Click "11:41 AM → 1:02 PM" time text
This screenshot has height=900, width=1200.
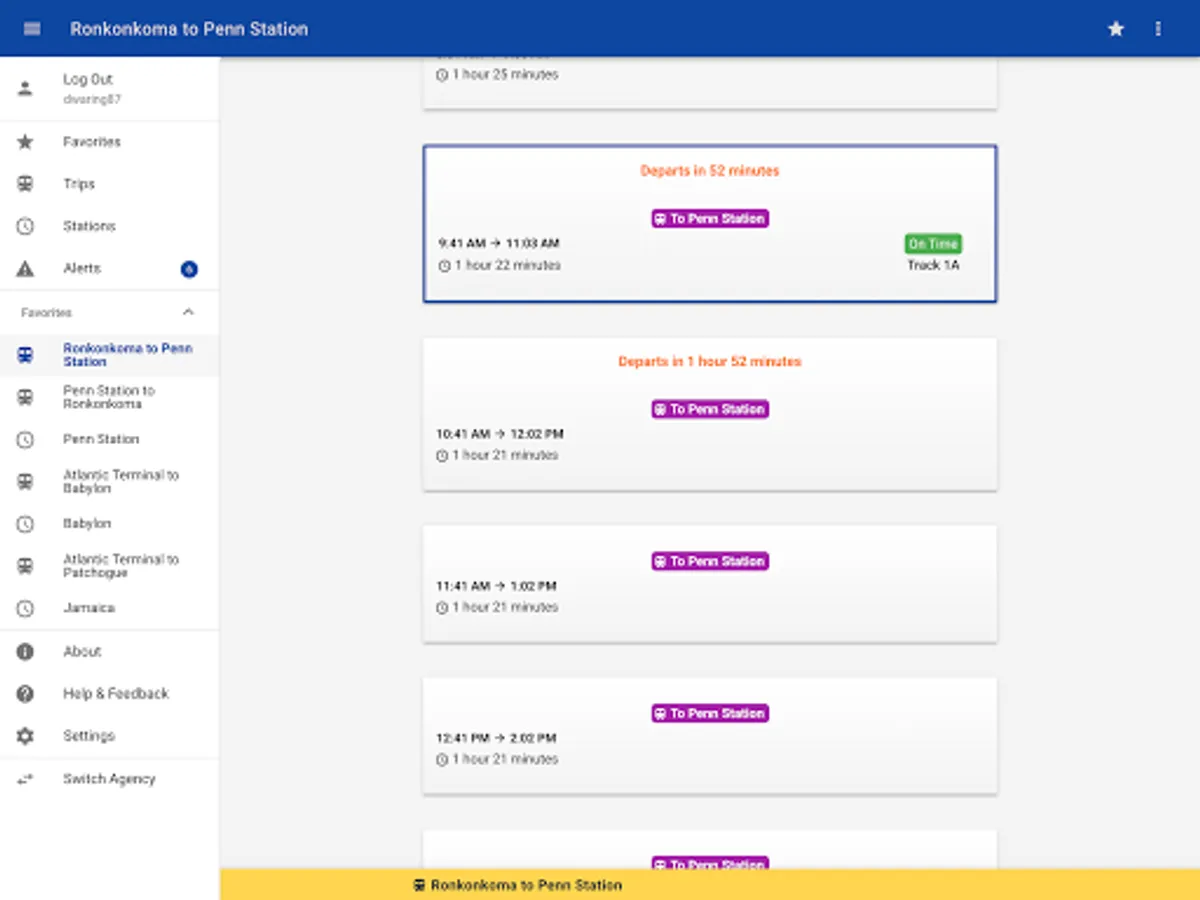[x=496, y=586]
